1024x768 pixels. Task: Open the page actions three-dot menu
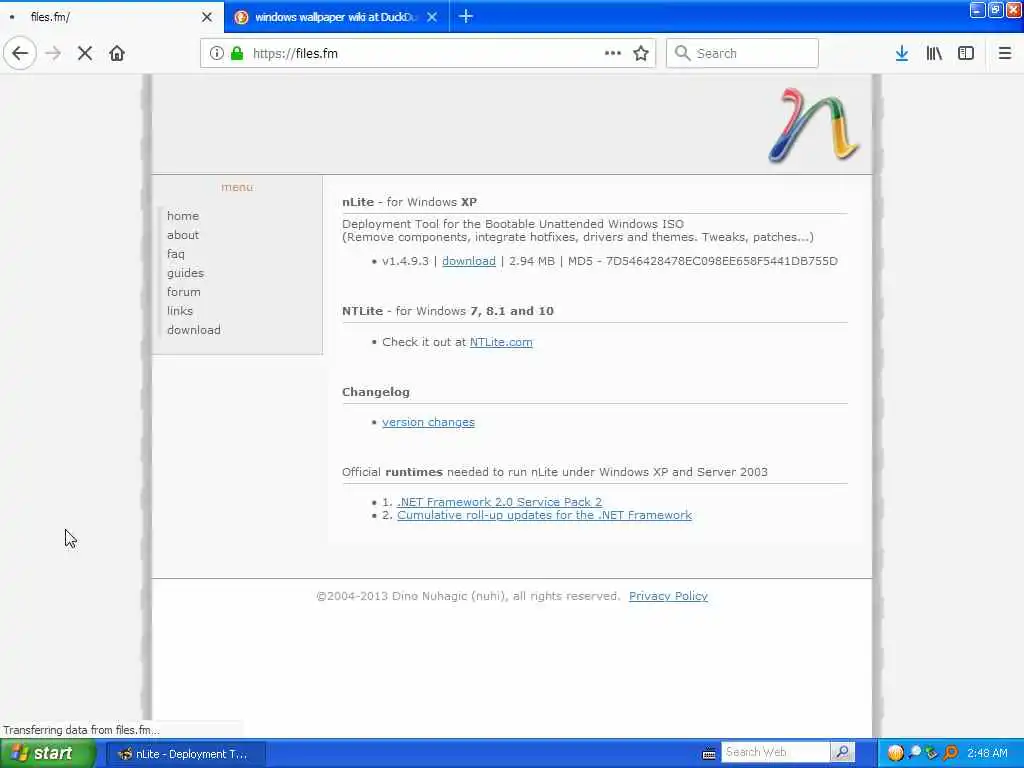click(x=613, y=54)
